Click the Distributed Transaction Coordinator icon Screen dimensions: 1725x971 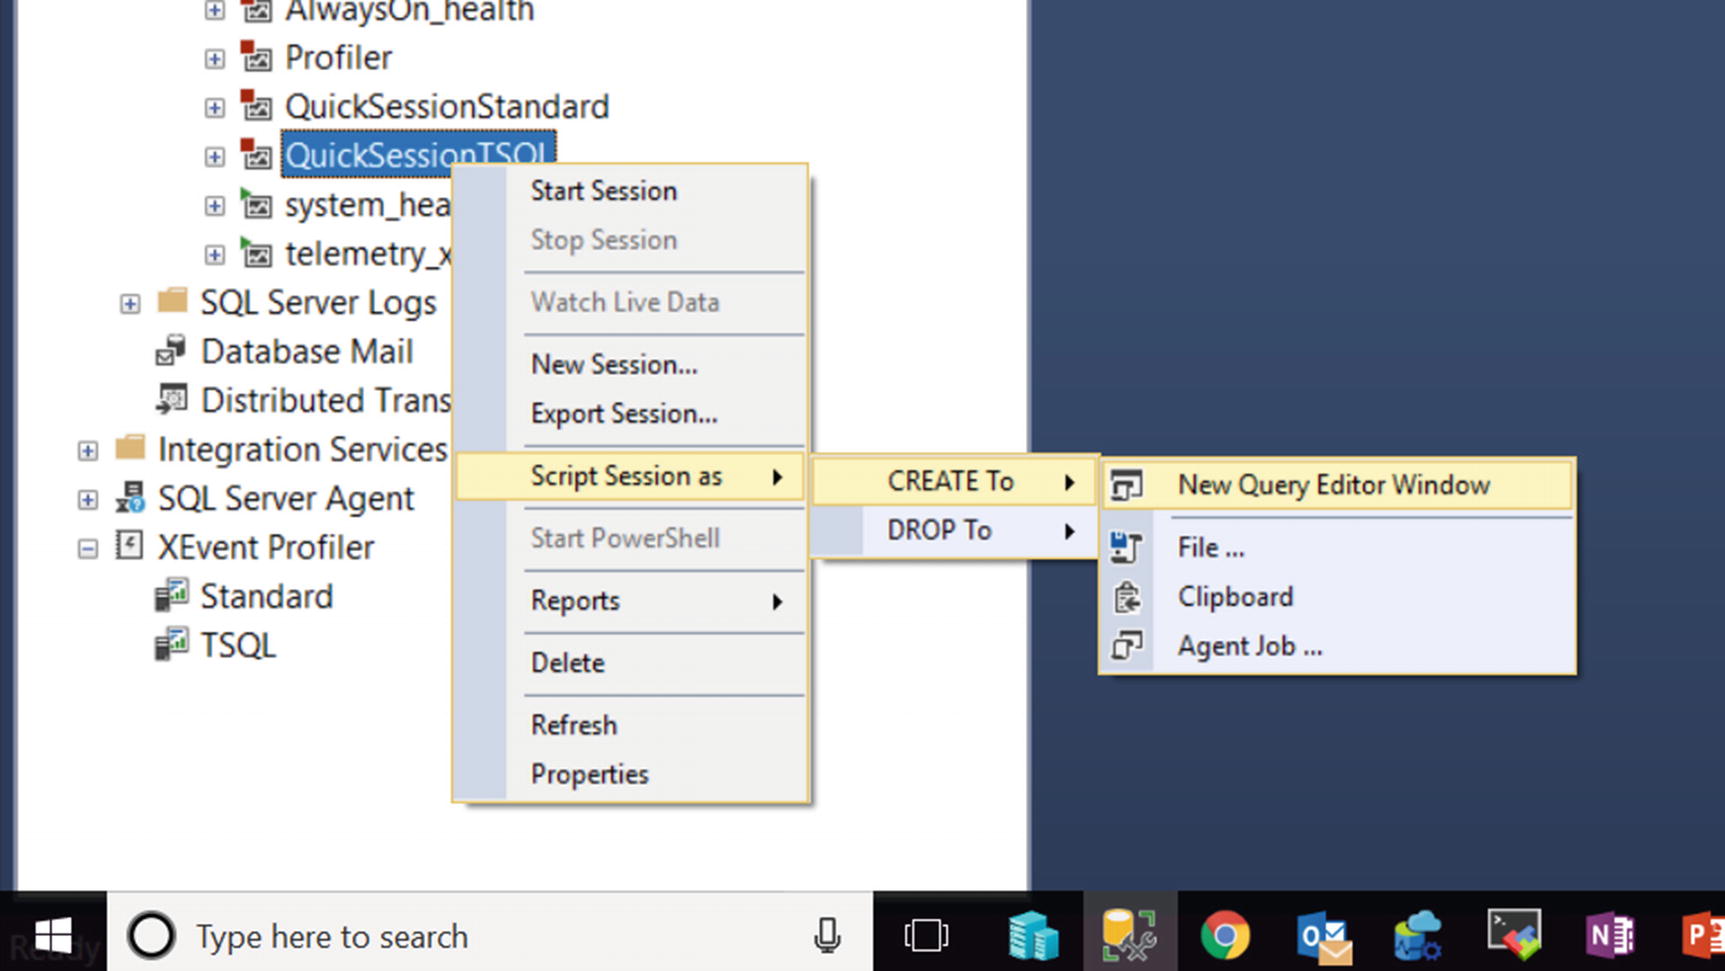[171, 399]
